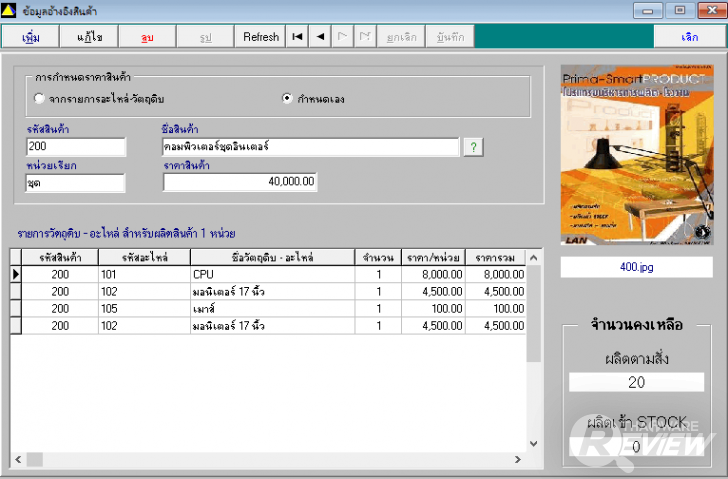Click the horizontal scrollbar thumb
This screenshot has width=728, height=479.
[x=34, y=460]
